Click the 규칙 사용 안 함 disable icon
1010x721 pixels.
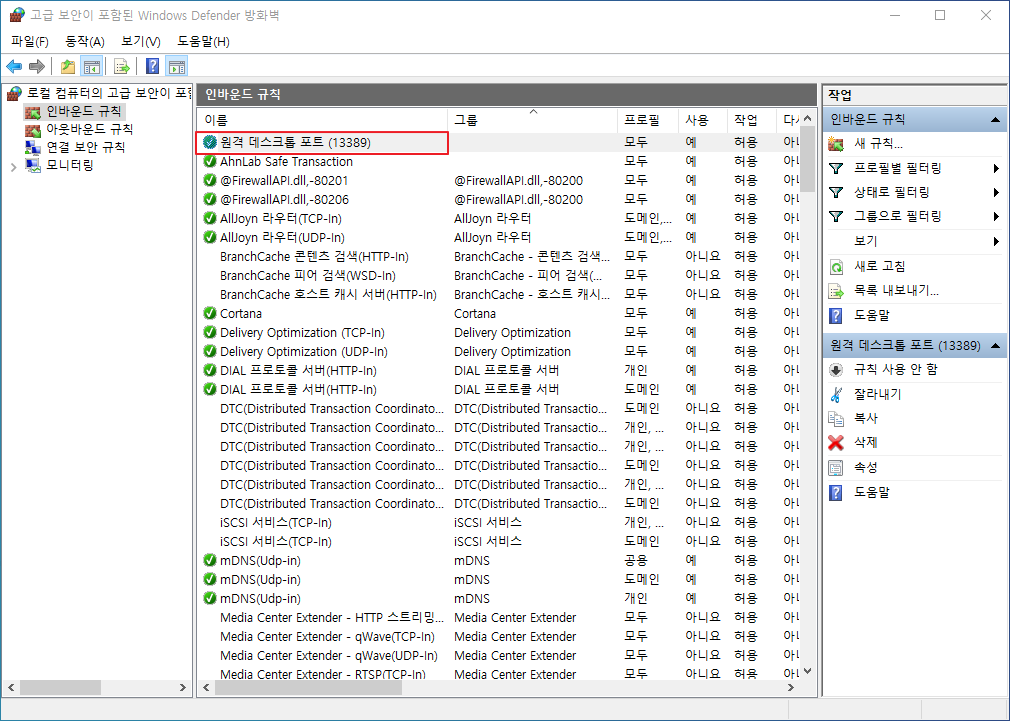pyautogui.click(x=836, y=370)
